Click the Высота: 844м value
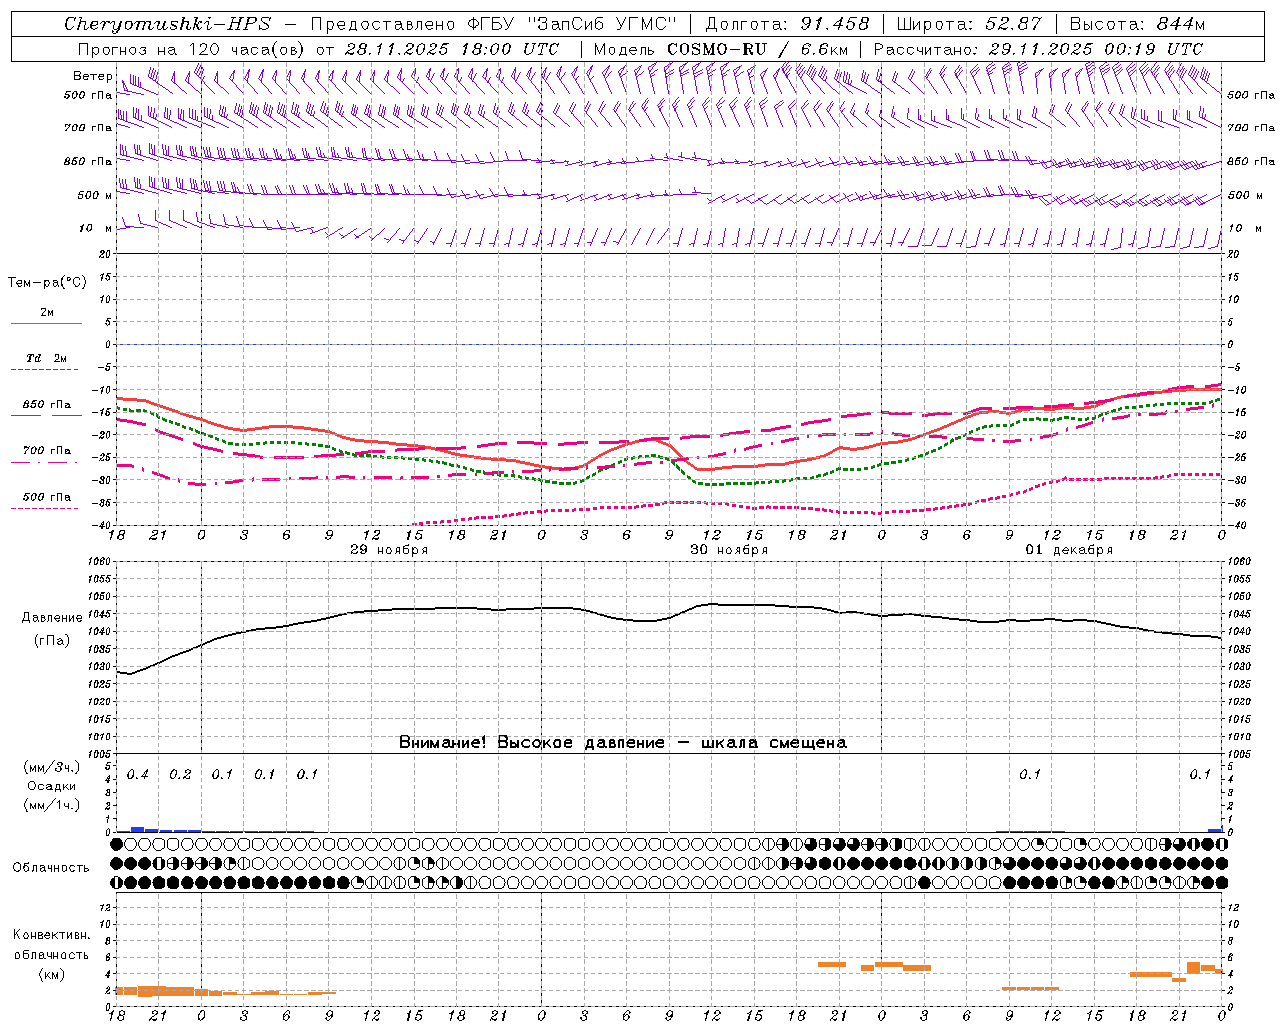 pyautogui.click(x=1138, y=24)
